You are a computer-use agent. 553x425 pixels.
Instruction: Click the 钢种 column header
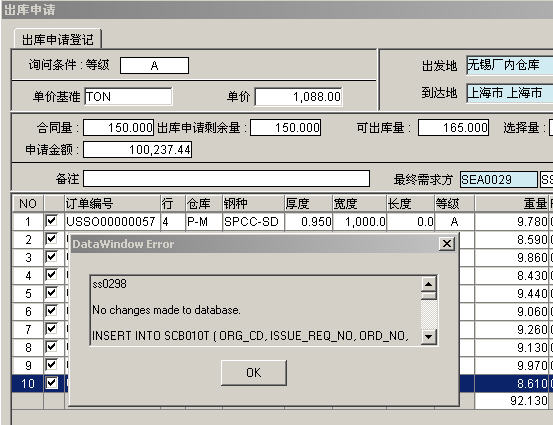tap(253, 204)
